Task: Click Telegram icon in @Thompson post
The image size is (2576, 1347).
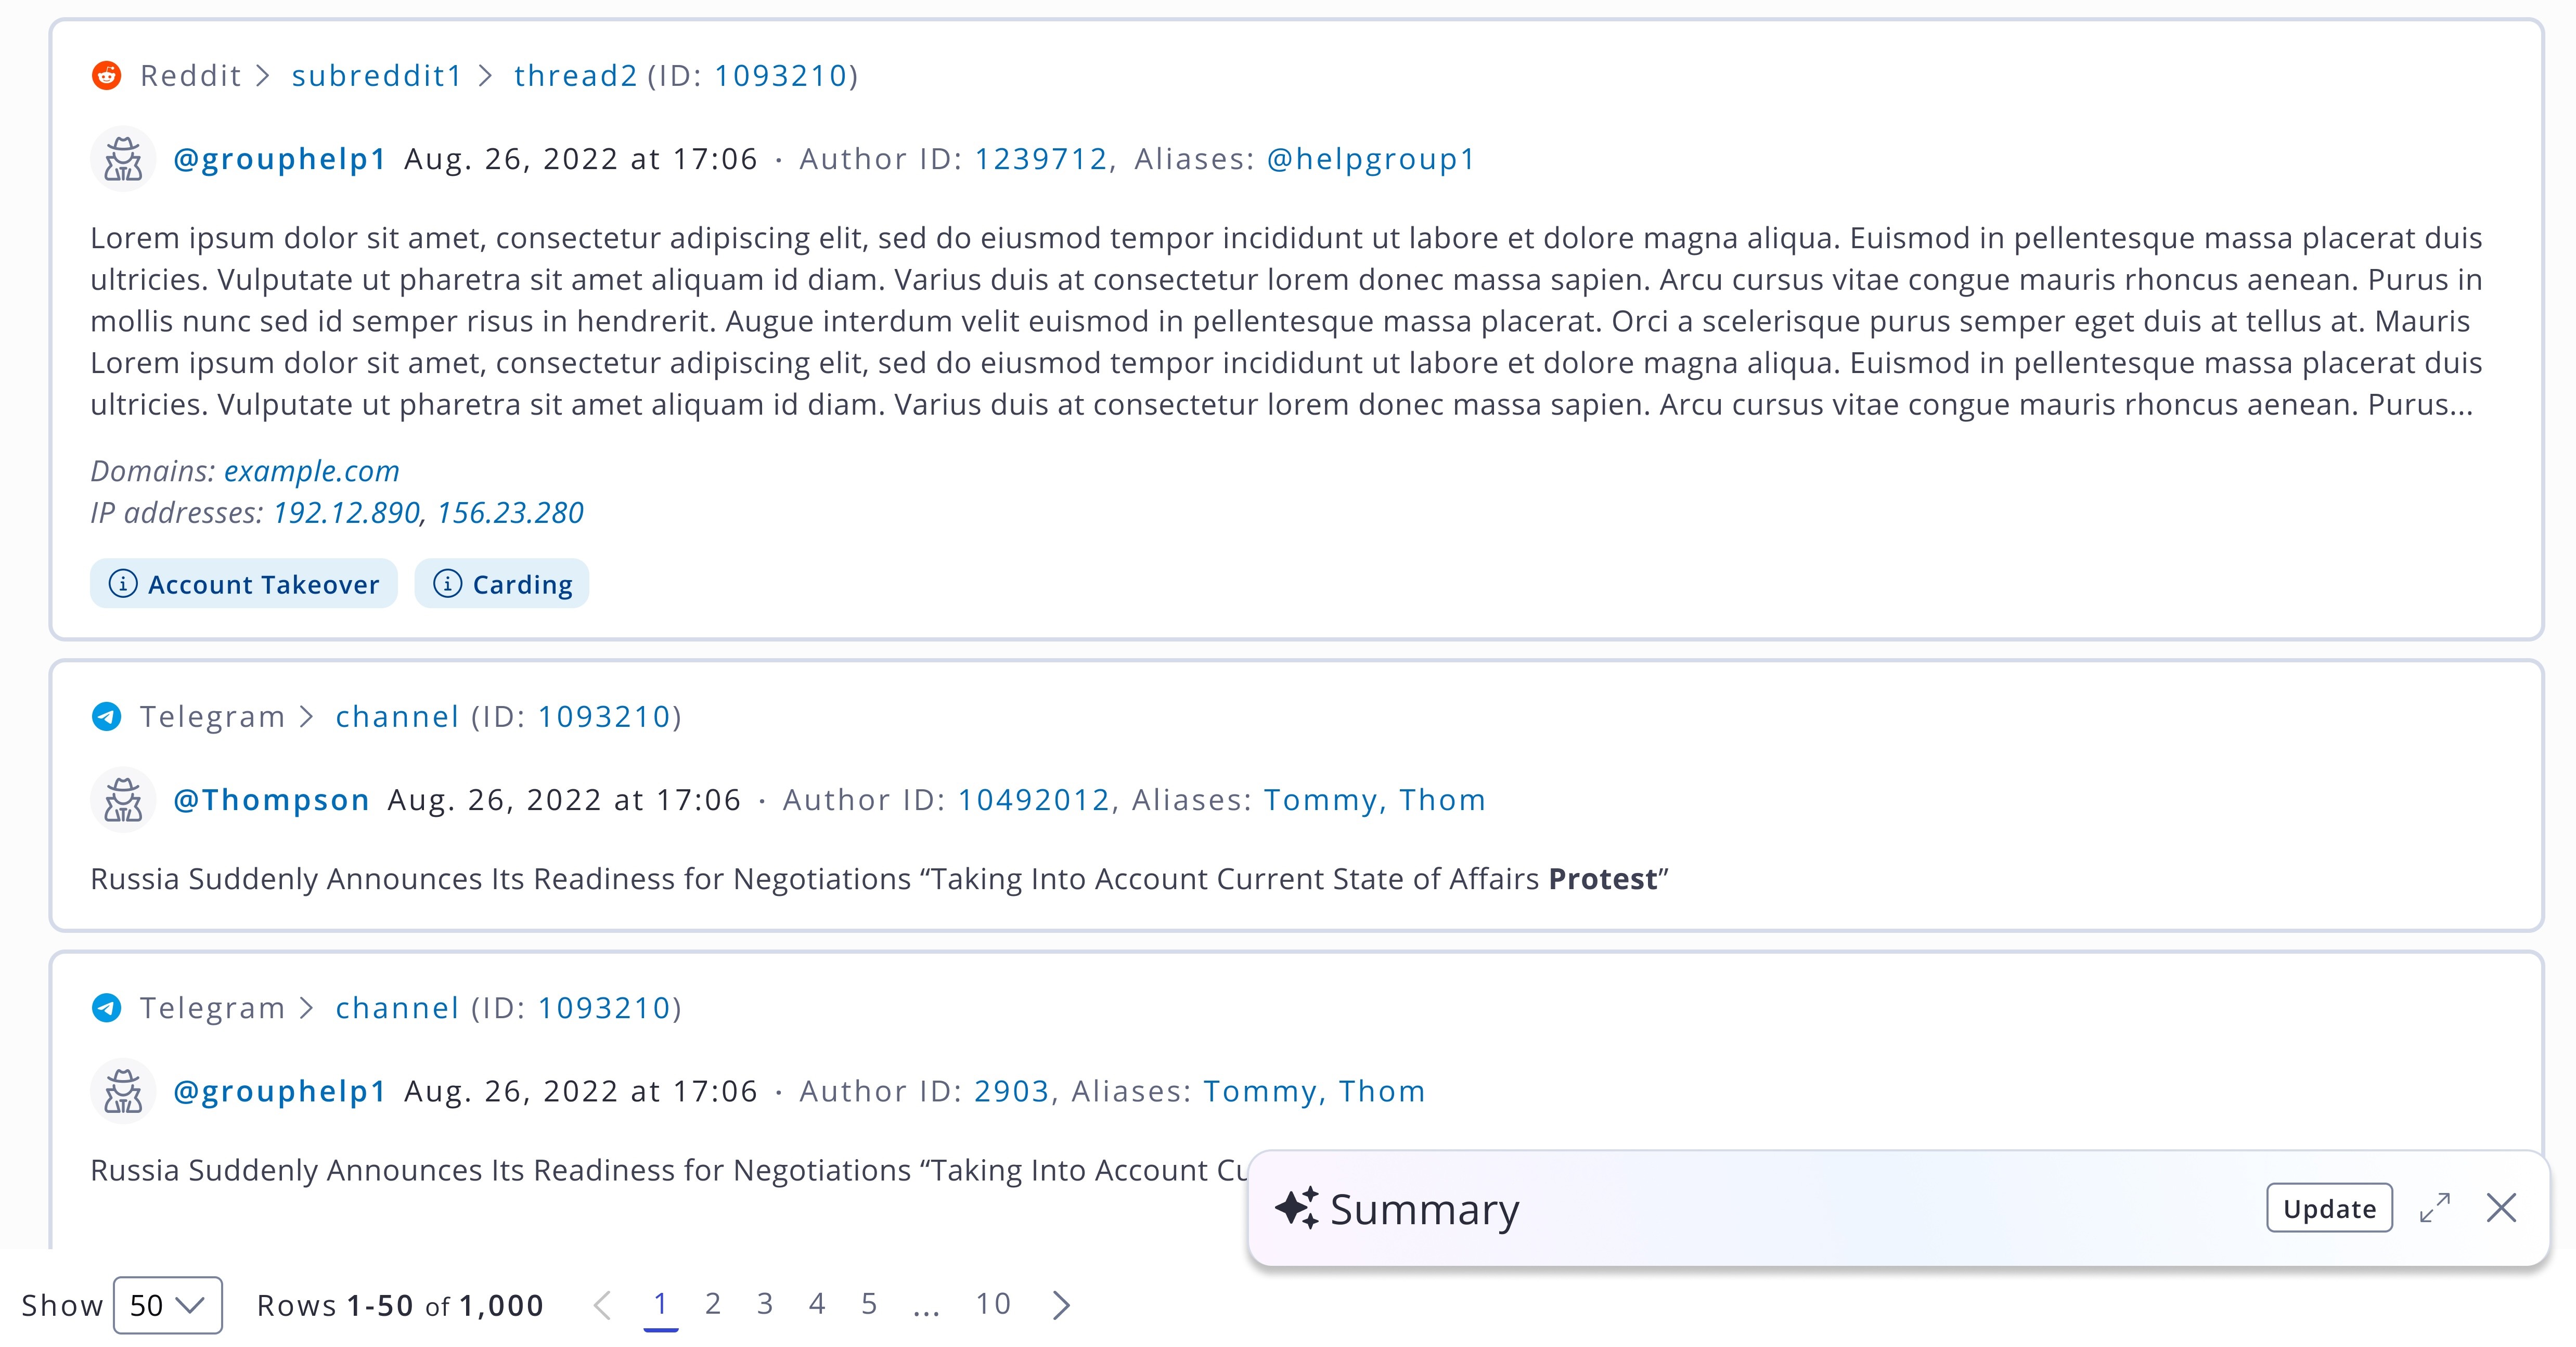Action: [107, 716]
